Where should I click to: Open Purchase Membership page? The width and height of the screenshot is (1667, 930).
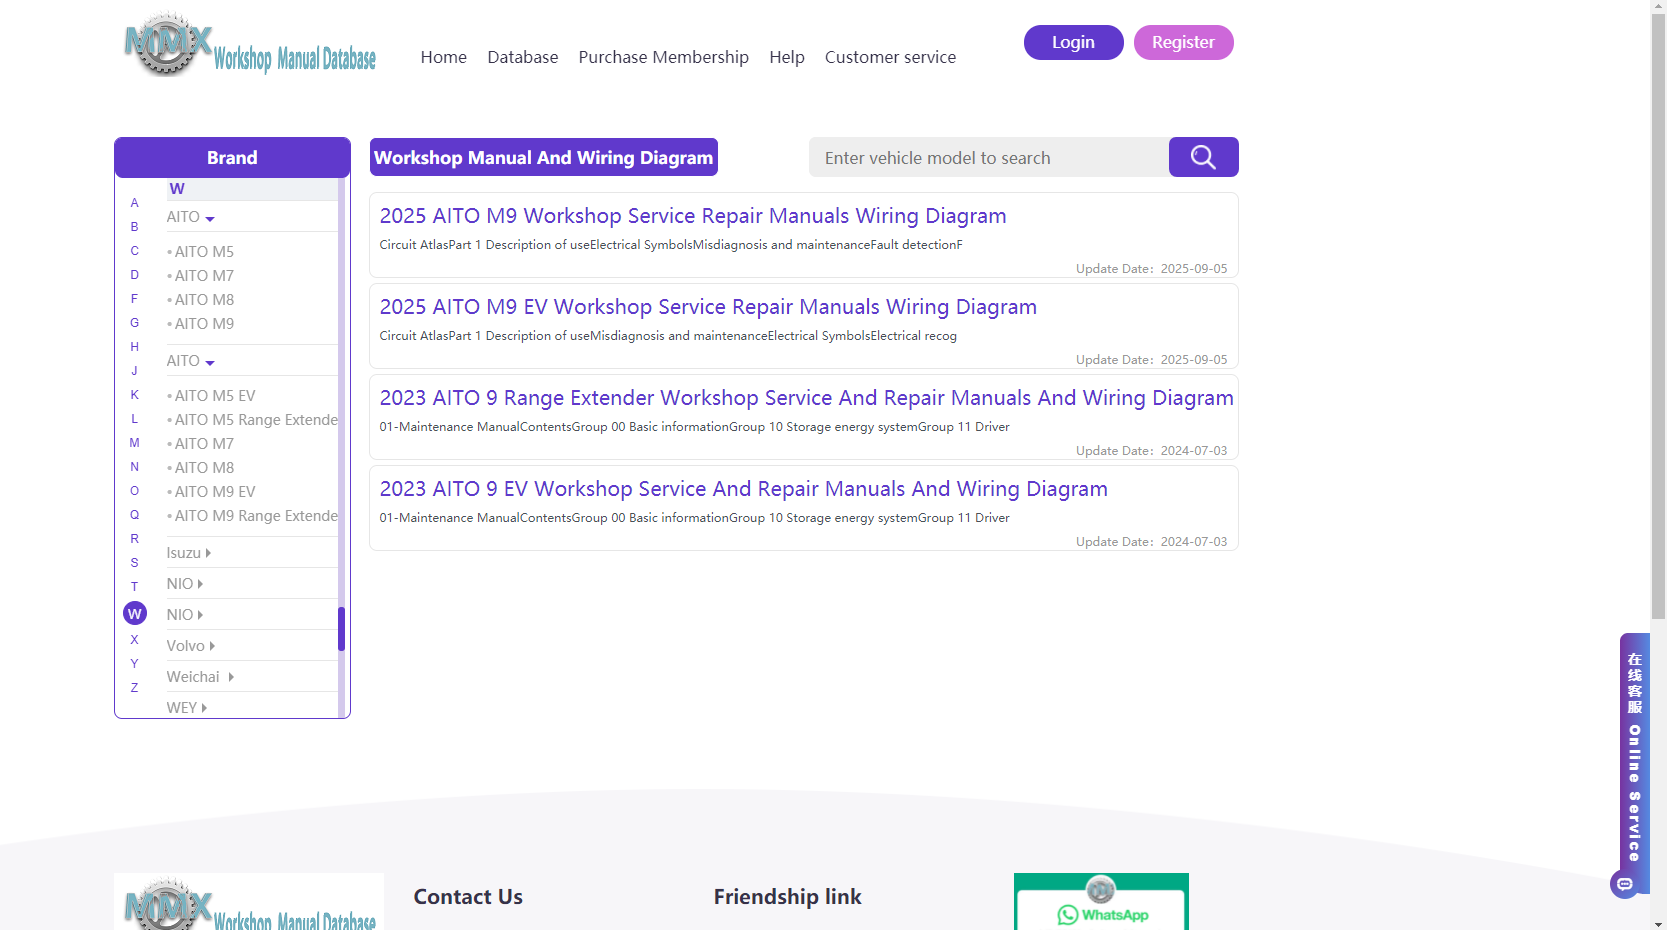click(x=664, y=57)
